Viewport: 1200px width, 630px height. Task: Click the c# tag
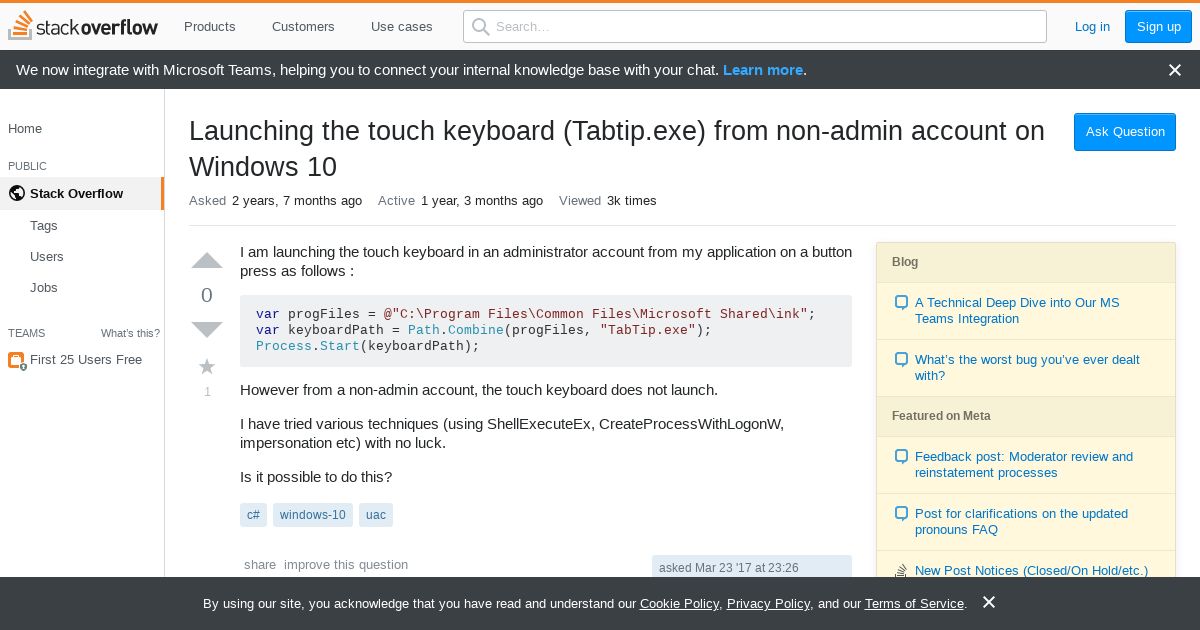[253, 515]
